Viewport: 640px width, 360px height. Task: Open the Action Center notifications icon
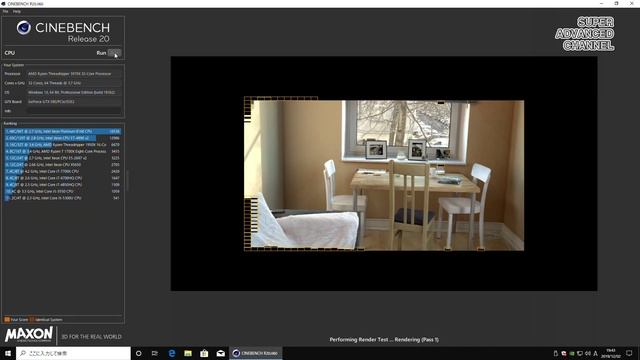tap(629, 353)
